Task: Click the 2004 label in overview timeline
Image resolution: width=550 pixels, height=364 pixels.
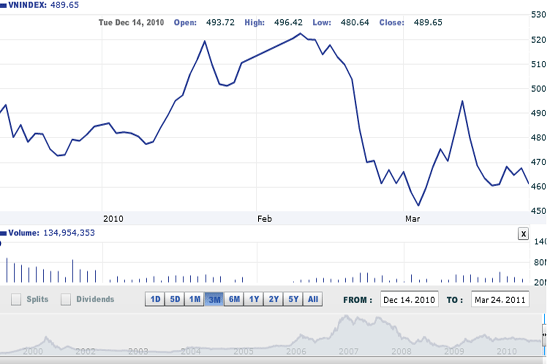Action: pos(190,351)
